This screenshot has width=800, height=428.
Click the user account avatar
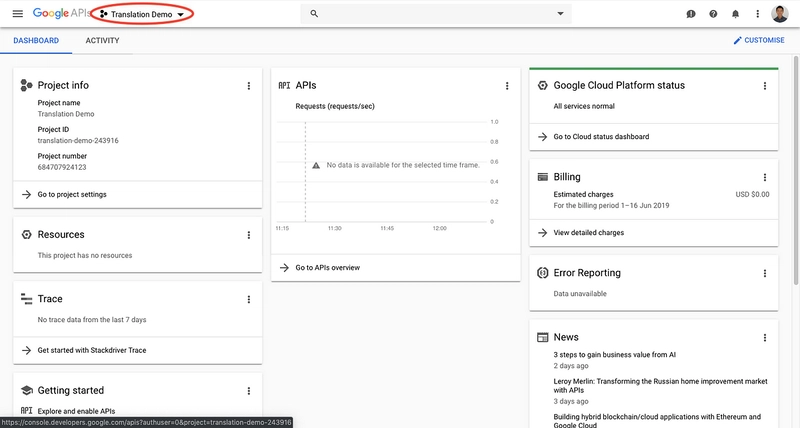[x=780, y=14]
